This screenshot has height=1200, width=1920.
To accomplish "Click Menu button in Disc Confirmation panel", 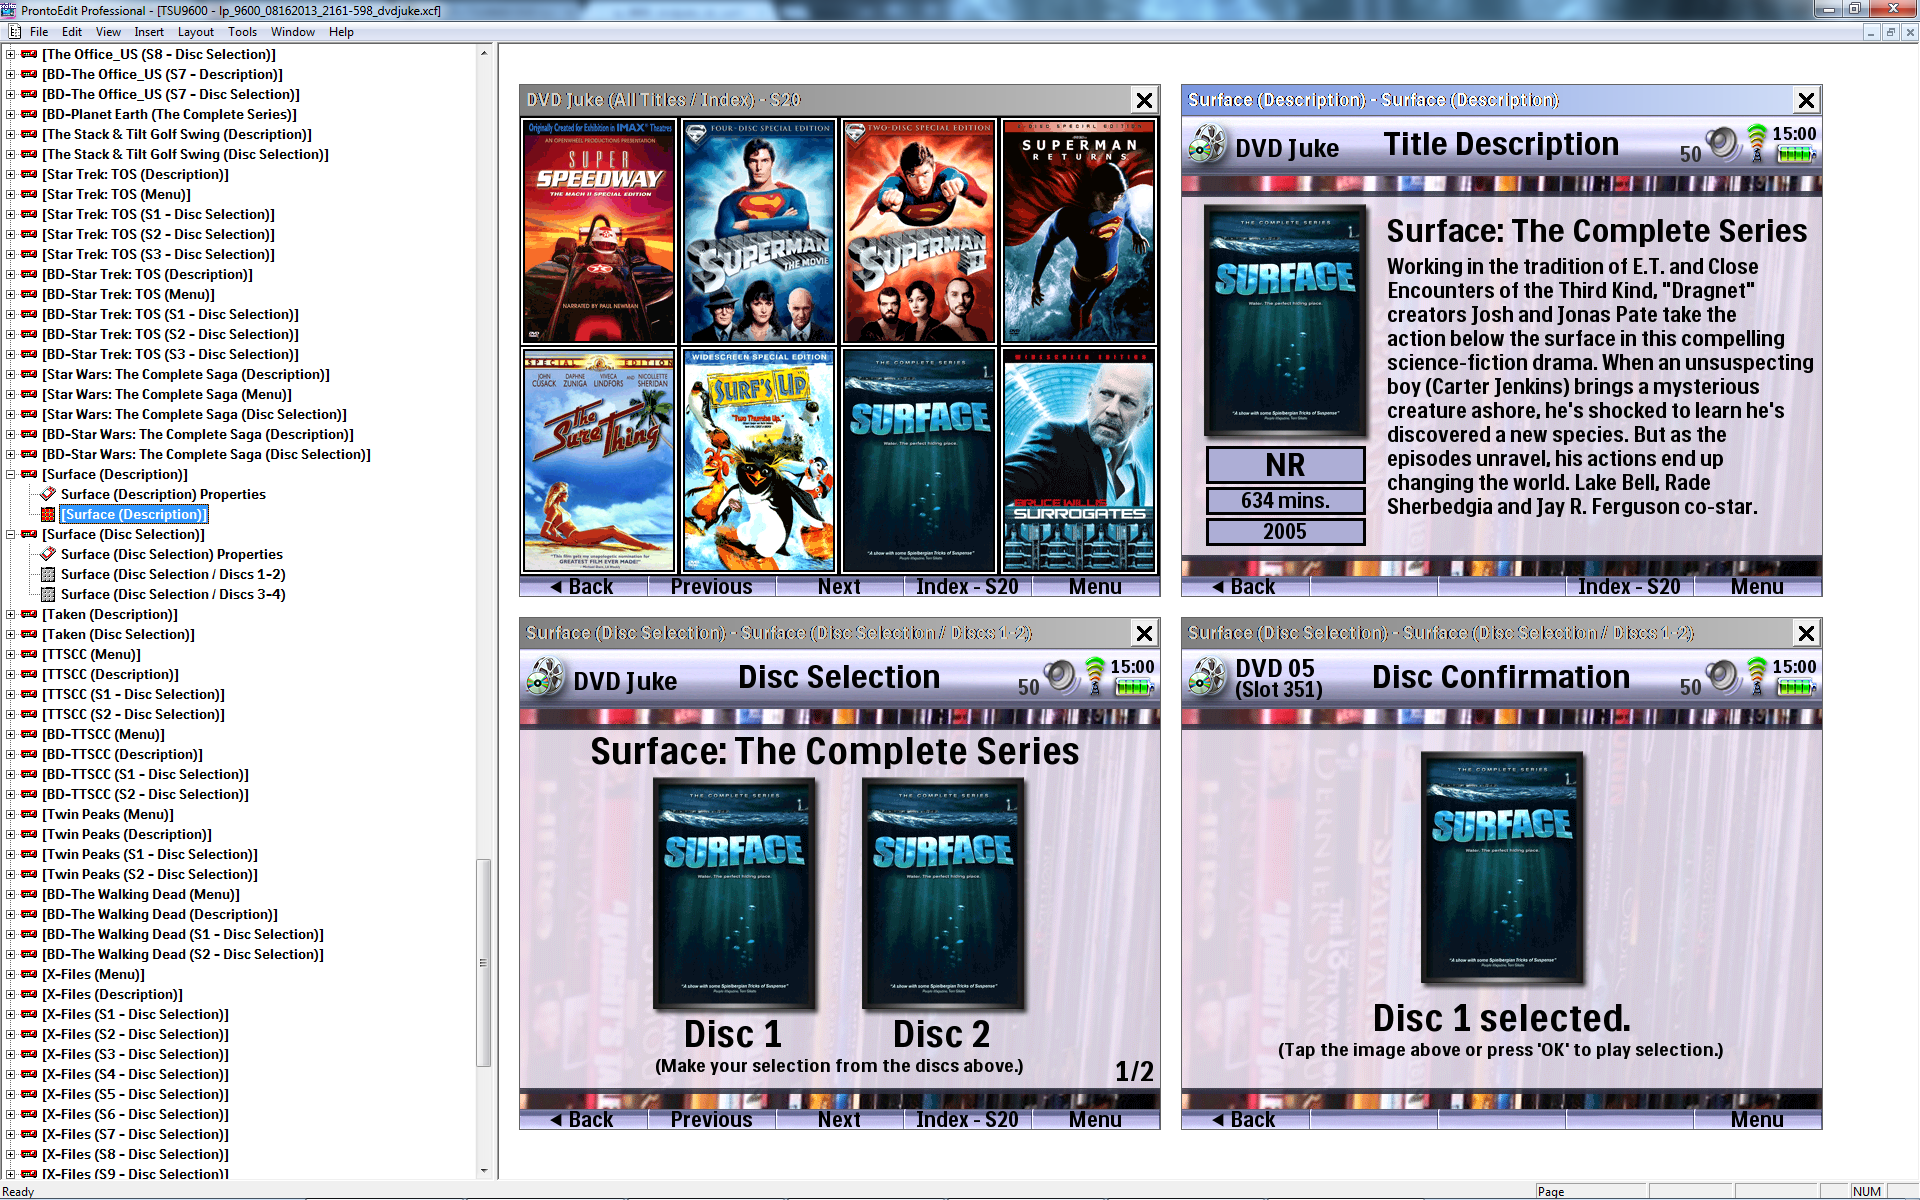I will tap(1757, 1120).
